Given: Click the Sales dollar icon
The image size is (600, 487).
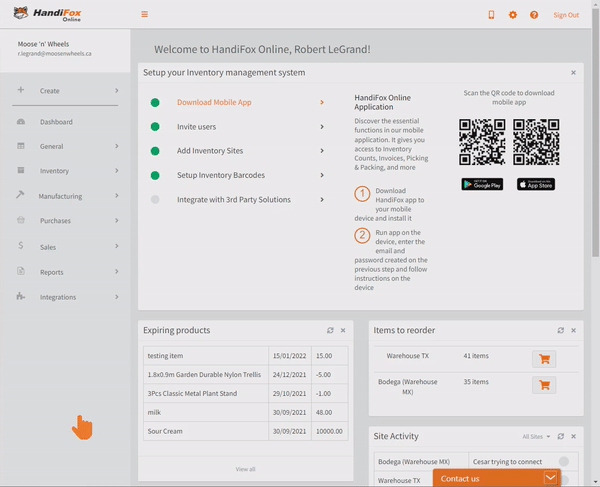Looking at the screenshot, I should [21, 246].
